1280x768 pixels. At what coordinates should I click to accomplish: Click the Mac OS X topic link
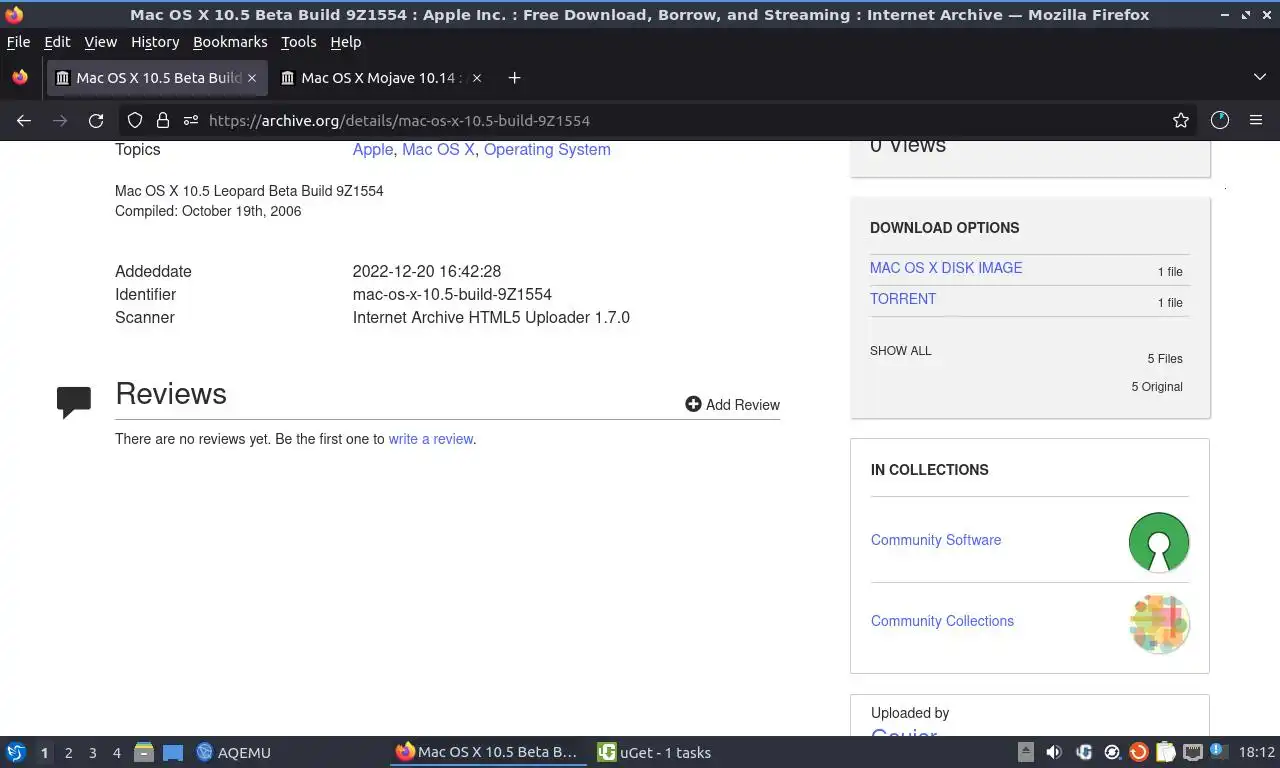(x=438, y=149)
